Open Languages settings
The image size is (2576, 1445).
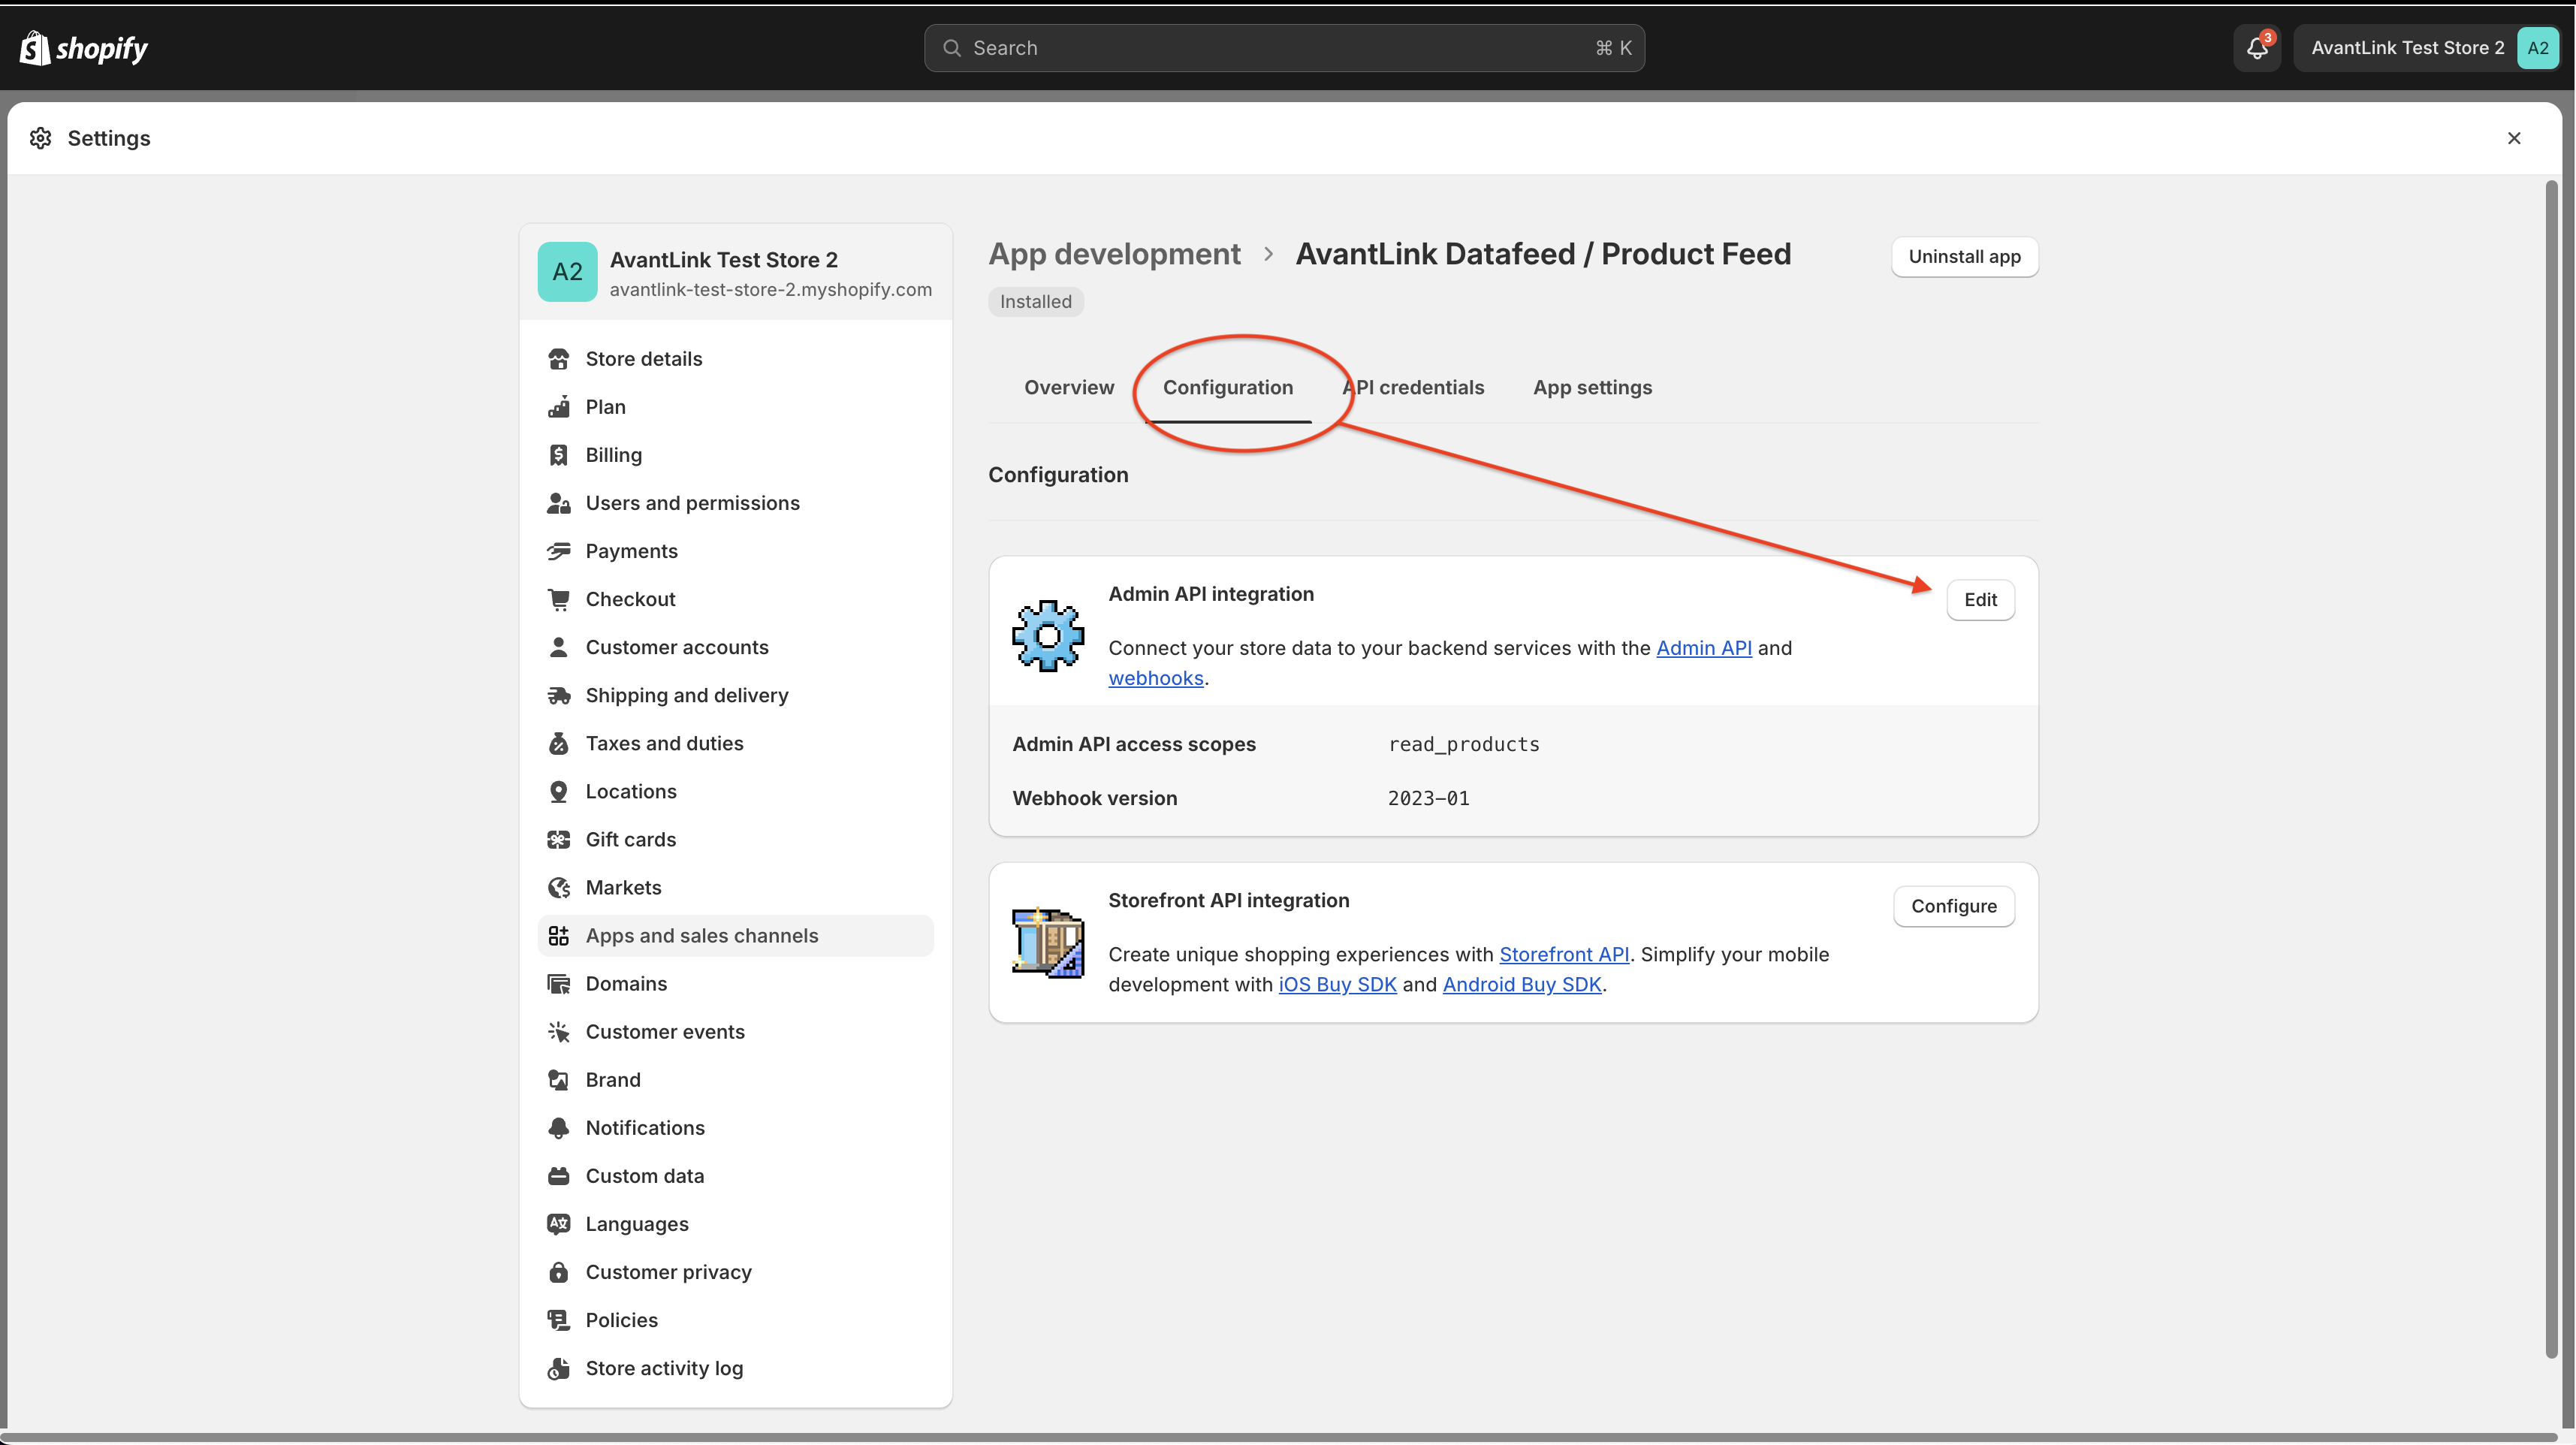click(x=735, y=1224)
